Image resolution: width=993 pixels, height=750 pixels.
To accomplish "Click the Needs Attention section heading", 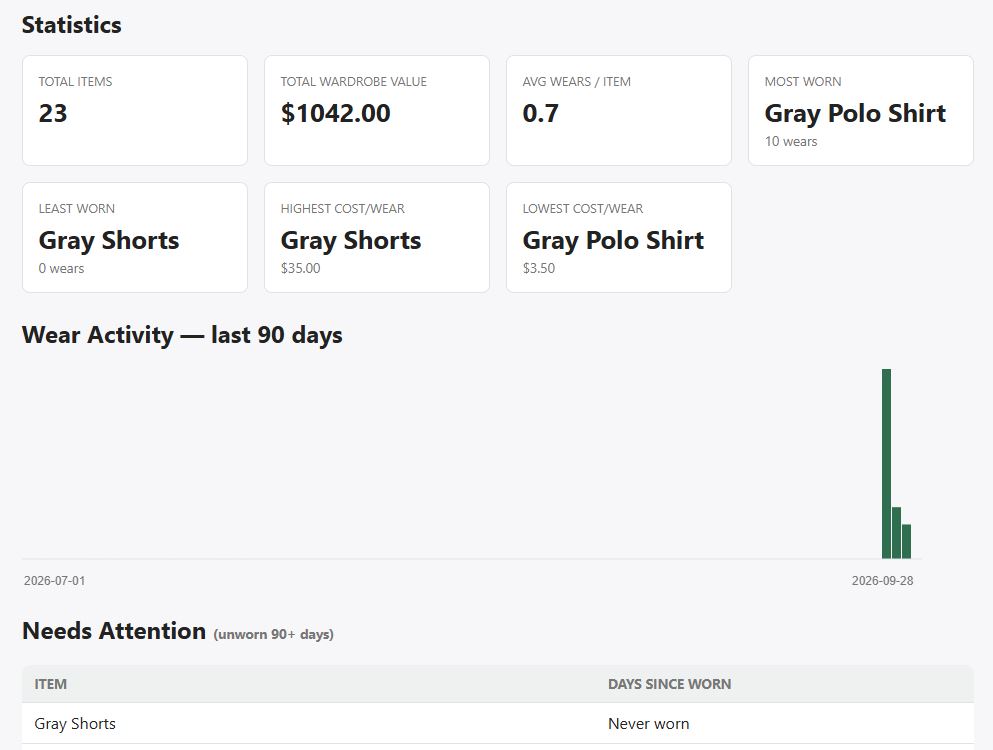I will tap(114, 631).
